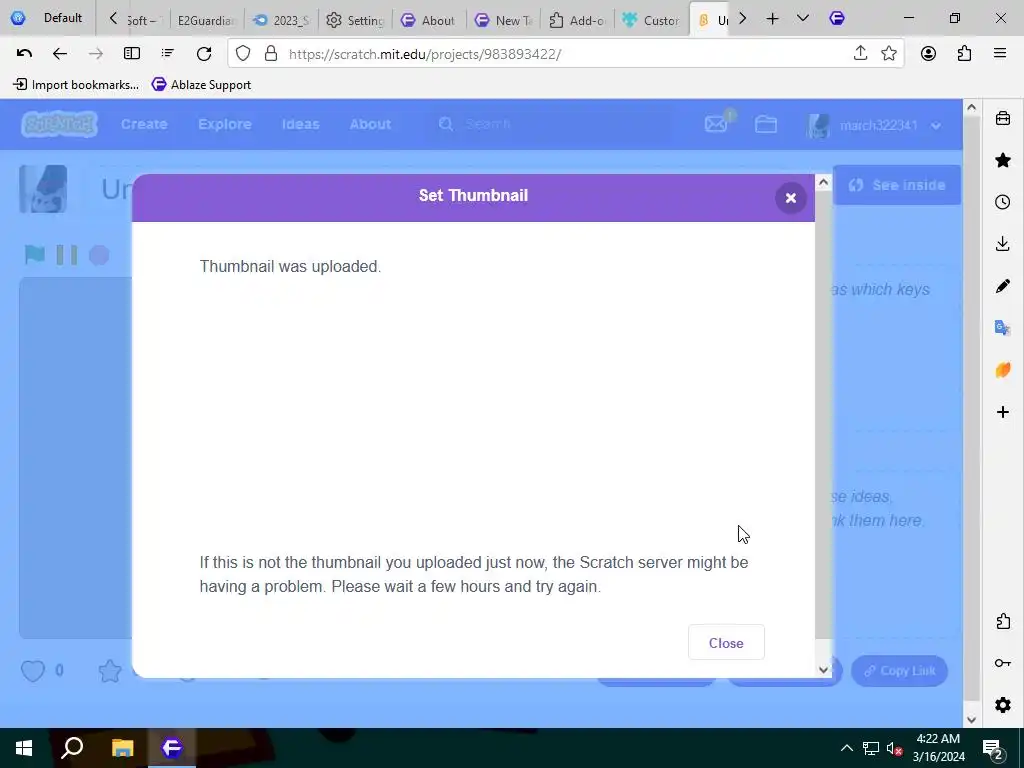Open File Explorer from the taskbar
Screen dimensions: 1024x768
click(122, 748)
